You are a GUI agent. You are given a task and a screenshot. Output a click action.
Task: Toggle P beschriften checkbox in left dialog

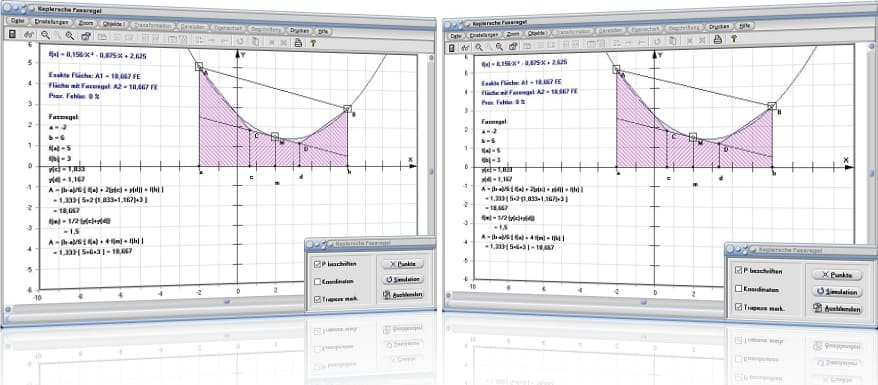[x=317, y=264]
